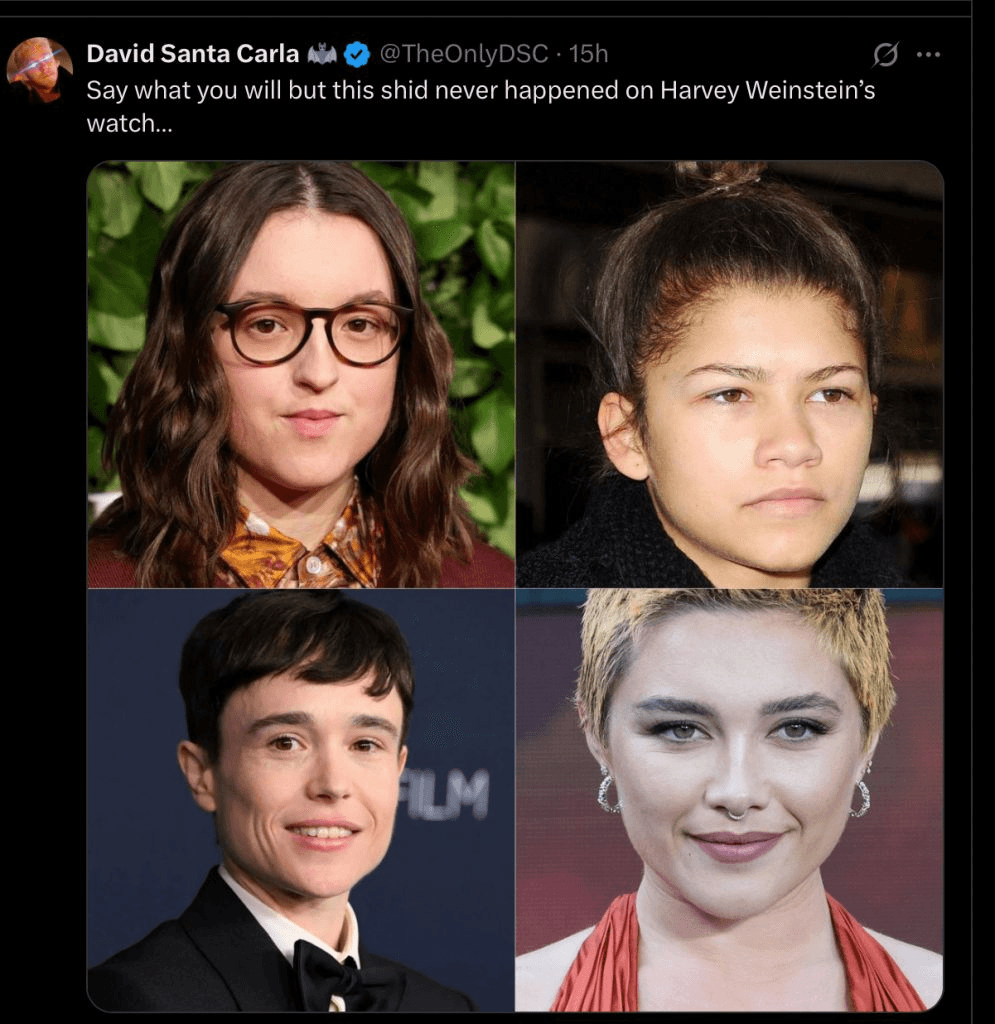The width and height of the screenshot is (995, 1024).
Task: Click the 15h post timestamp
Action: tap(588, 54)
